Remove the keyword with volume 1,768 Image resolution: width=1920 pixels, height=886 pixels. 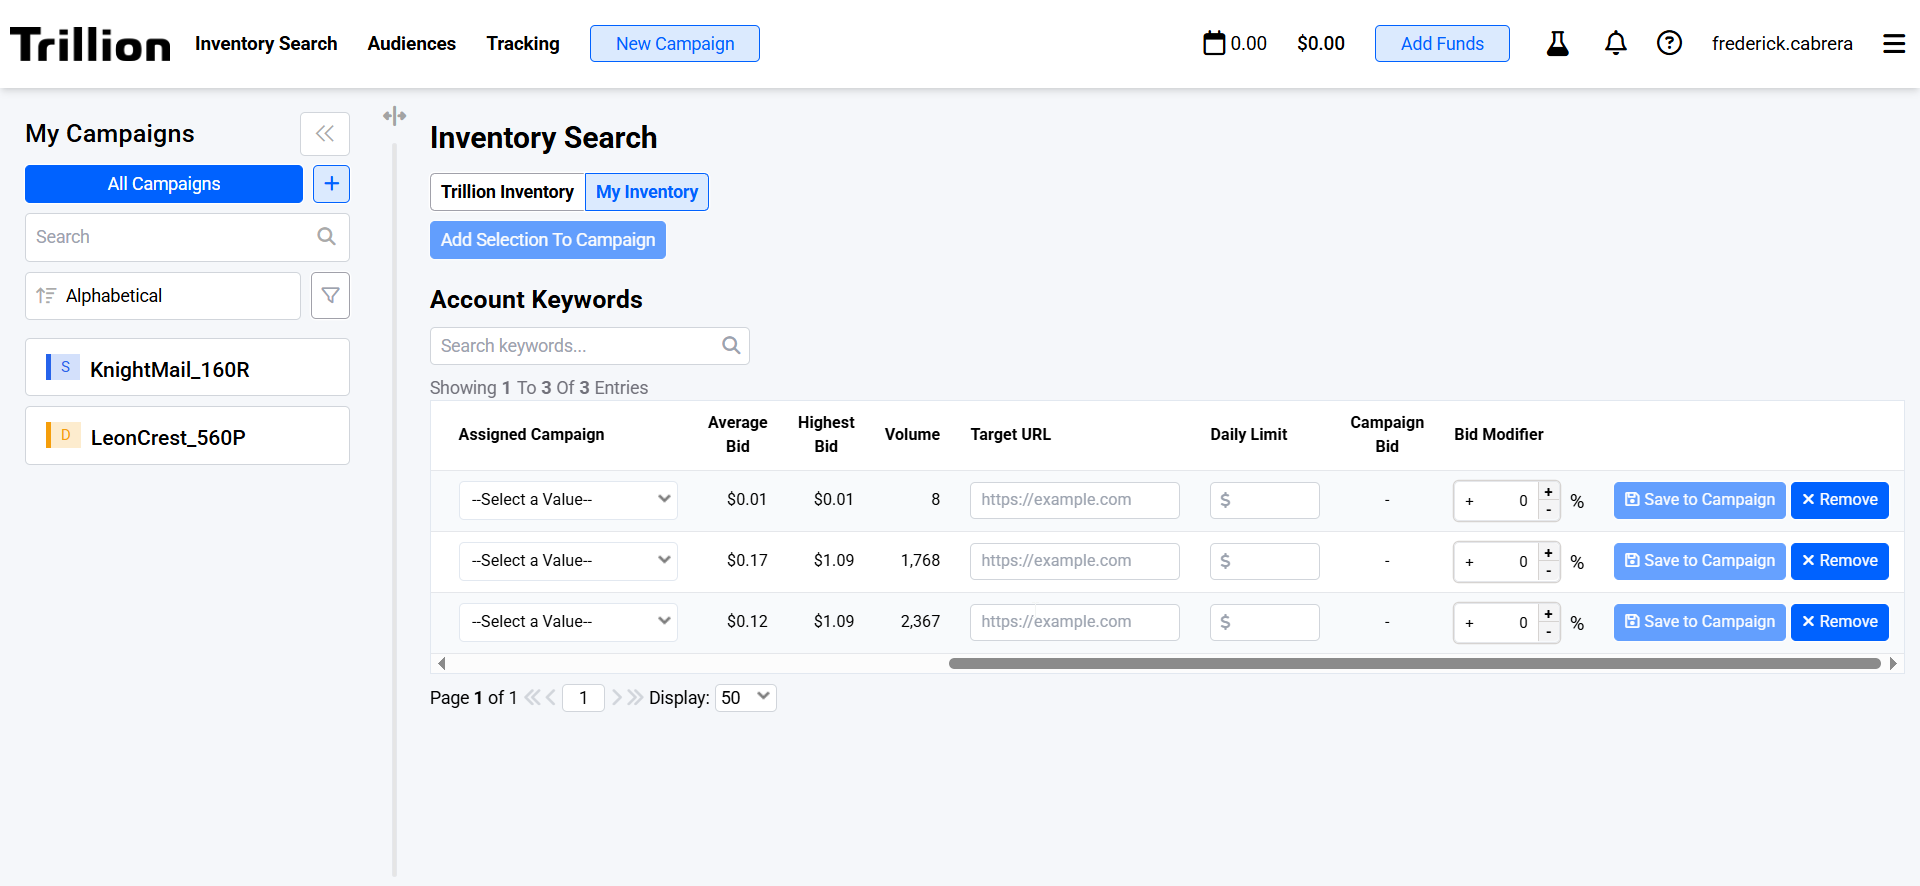click(1839, 561)
